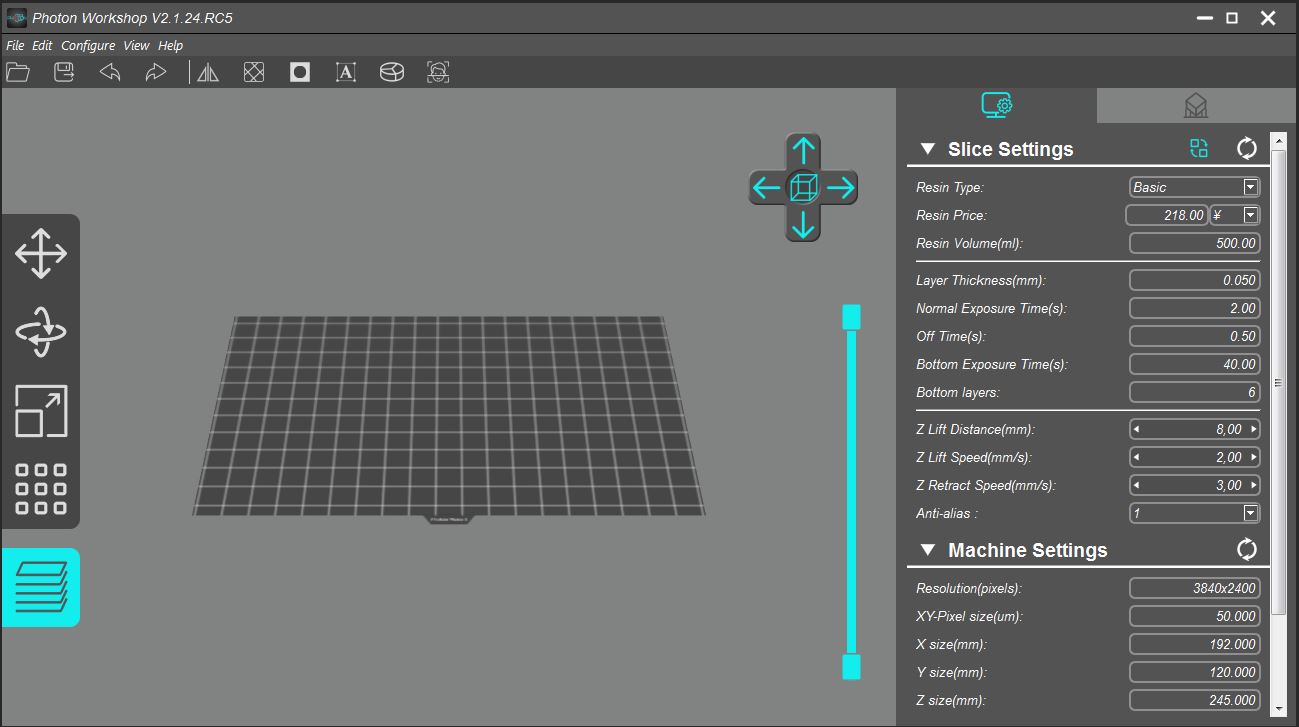Viewport: 1299px width, 727px height.
Task: Select the Scale tool in left sidebar
Action: pyautogui.click(x=41, y=410)
